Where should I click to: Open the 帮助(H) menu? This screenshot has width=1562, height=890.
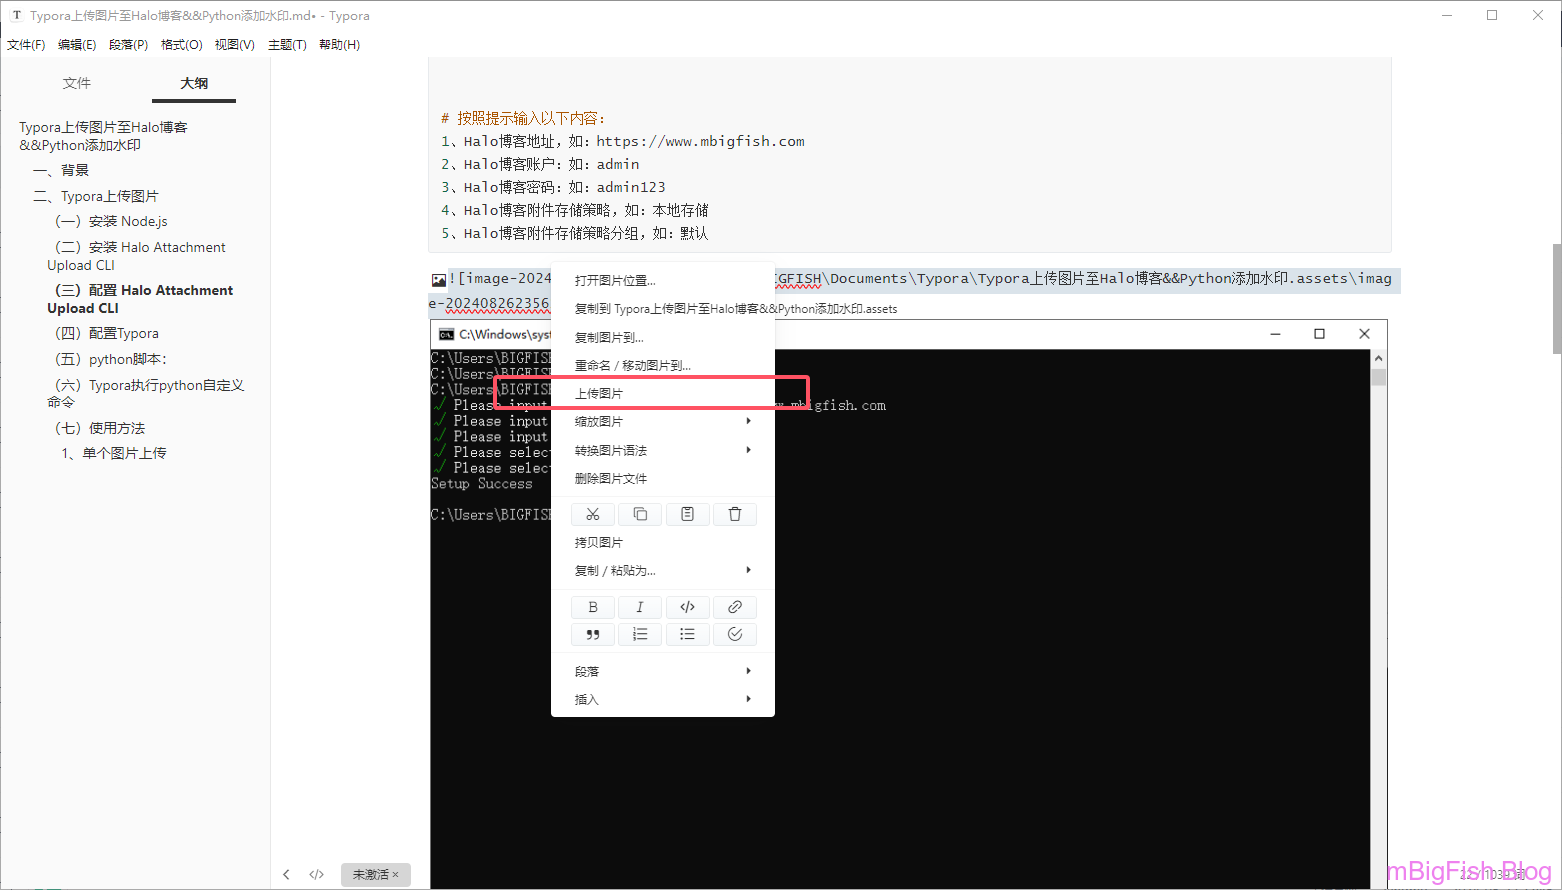339,45
